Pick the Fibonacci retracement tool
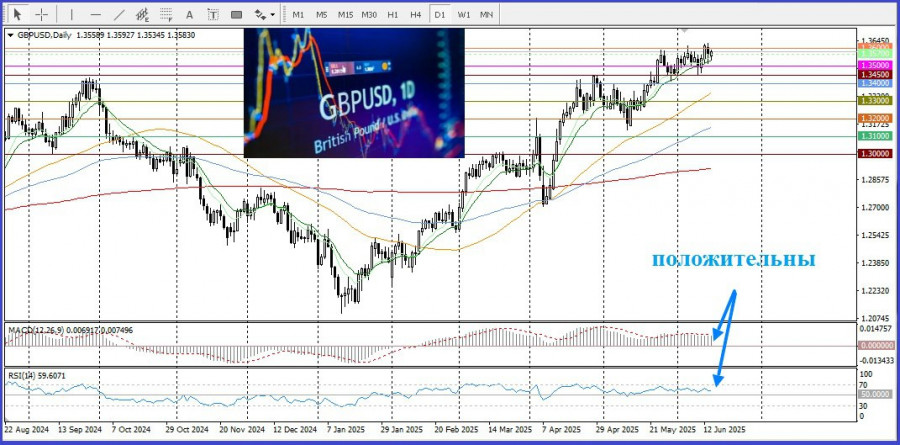This screenshot has width=900, height=445. pyautogui.click(x=166, y=14)
